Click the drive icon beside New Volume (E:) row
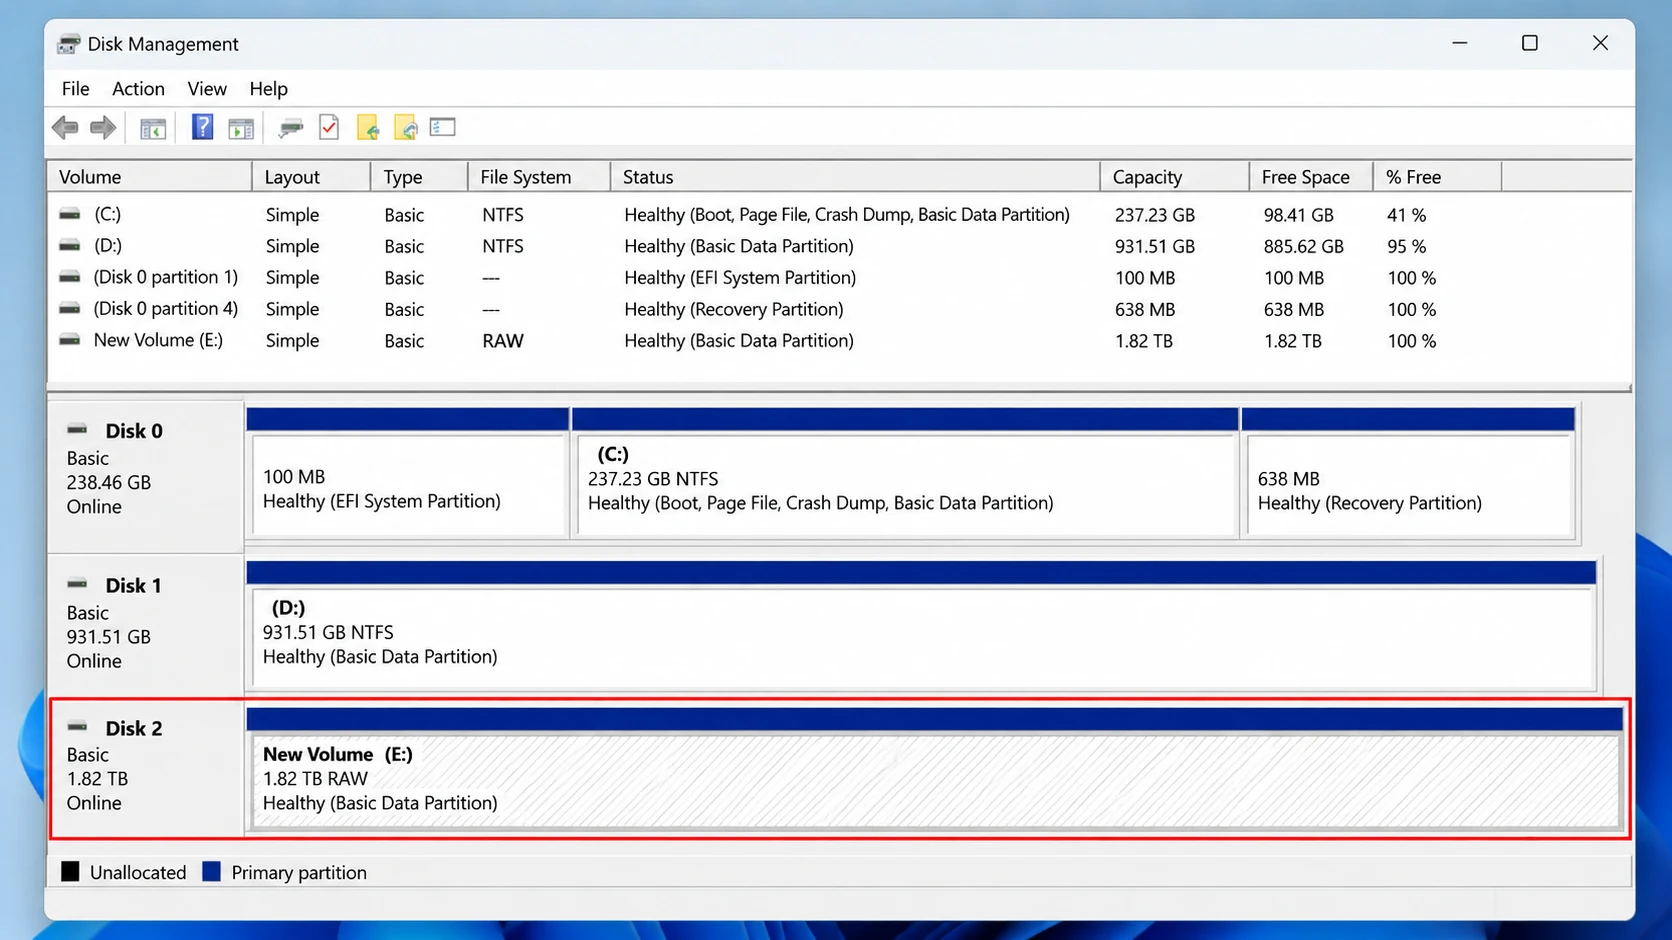The image size is (1672, 940). 70,340
